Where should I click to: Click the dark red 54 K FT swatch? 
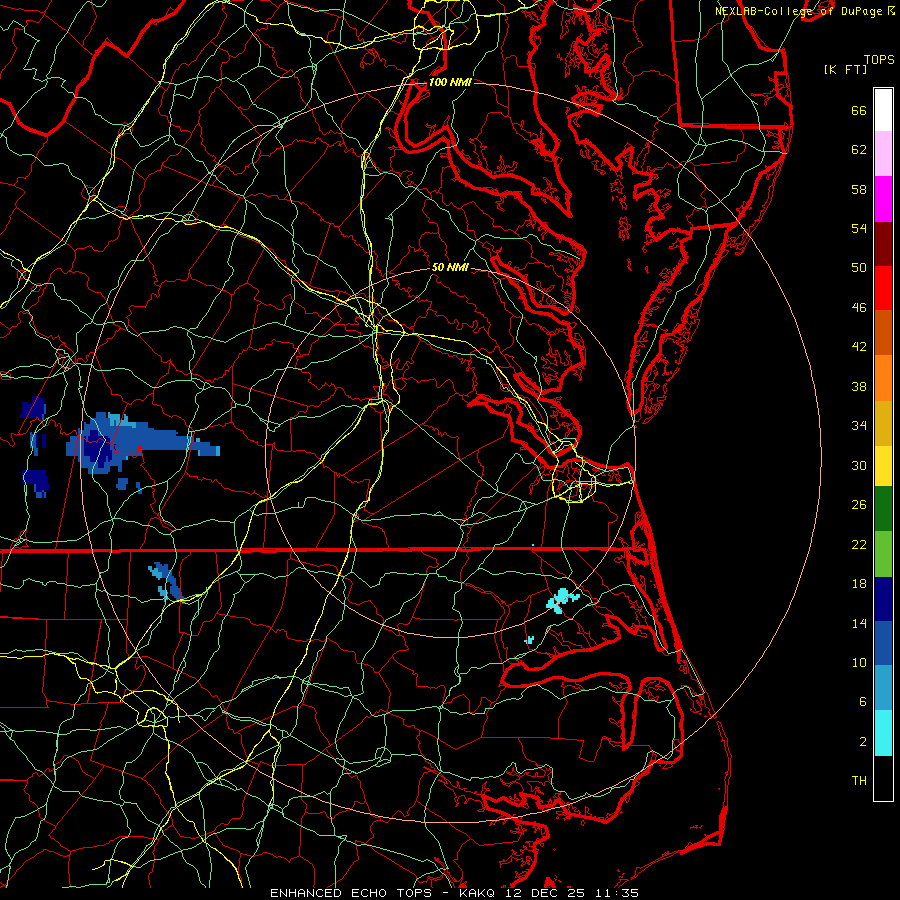(x=883, y=243)
